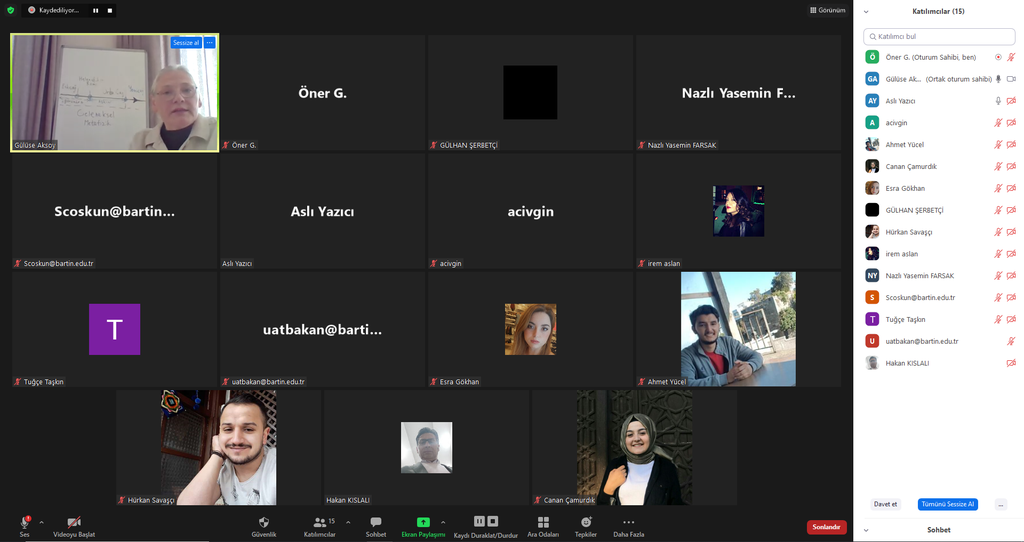
Task: Toggle camera for Aslı Yazıcı row
Action: click(x=1011, y=101)
